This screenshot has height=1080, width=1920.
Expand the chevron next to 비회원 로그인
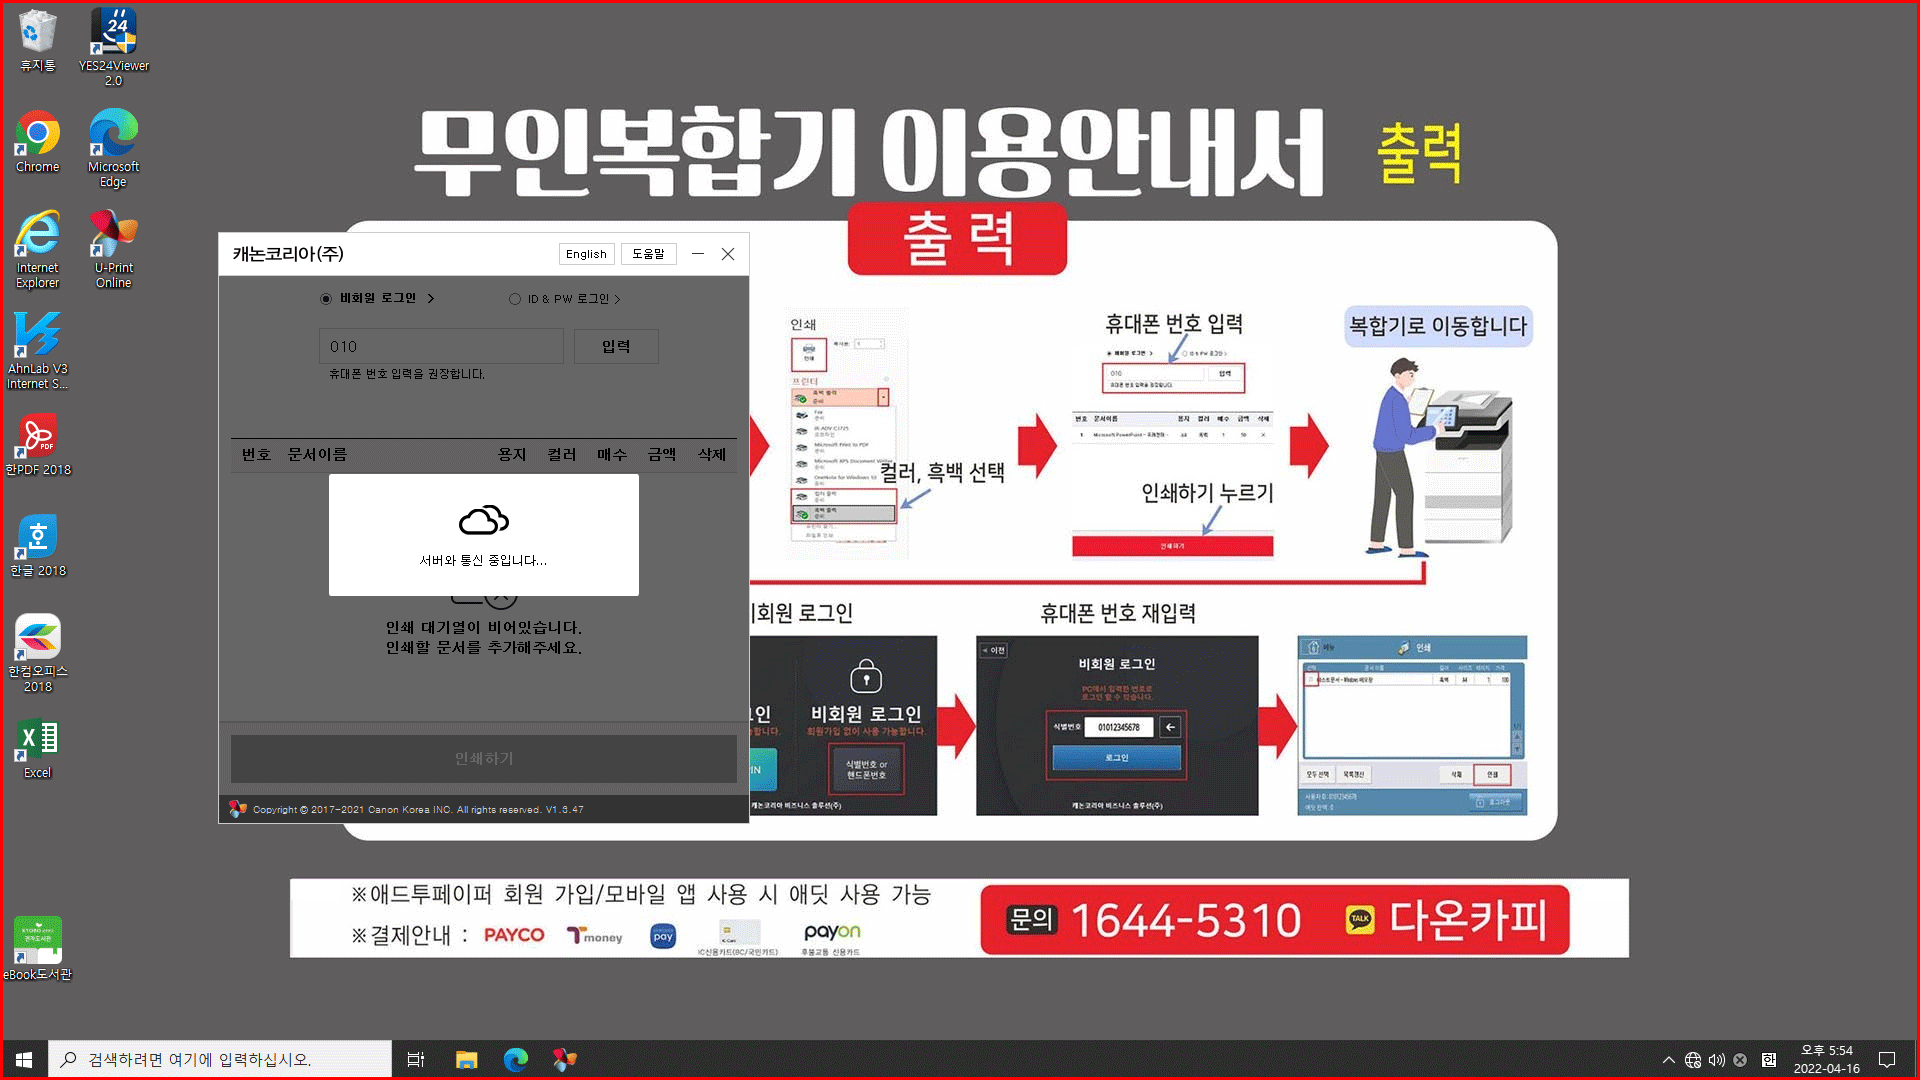coord(431,299)
